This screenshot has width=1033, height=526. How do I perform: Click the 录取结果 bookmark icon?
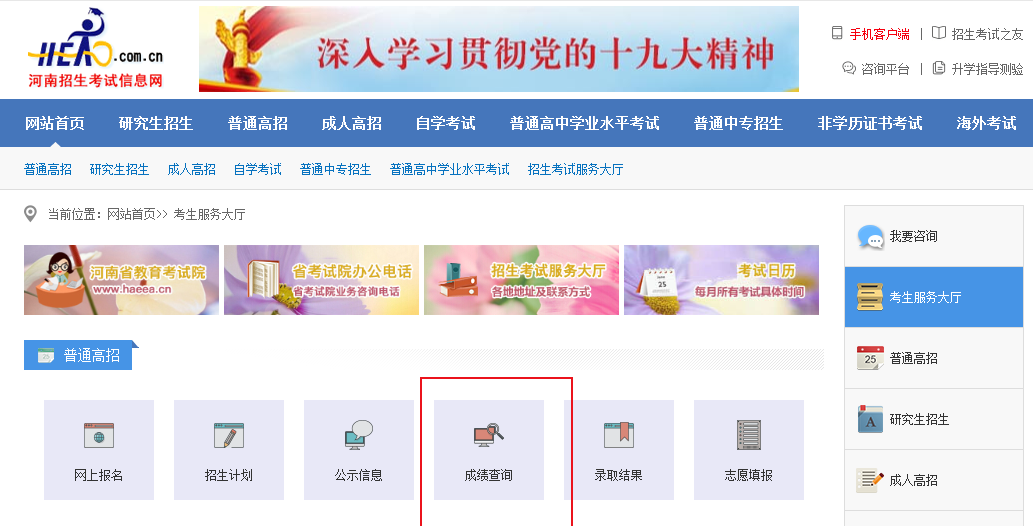[x=619, y=436]
